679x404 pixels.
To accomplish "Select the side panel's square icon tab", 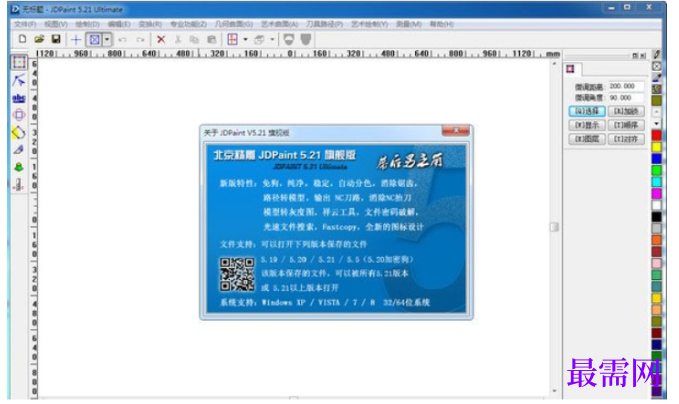I will (x=571, y=69).
